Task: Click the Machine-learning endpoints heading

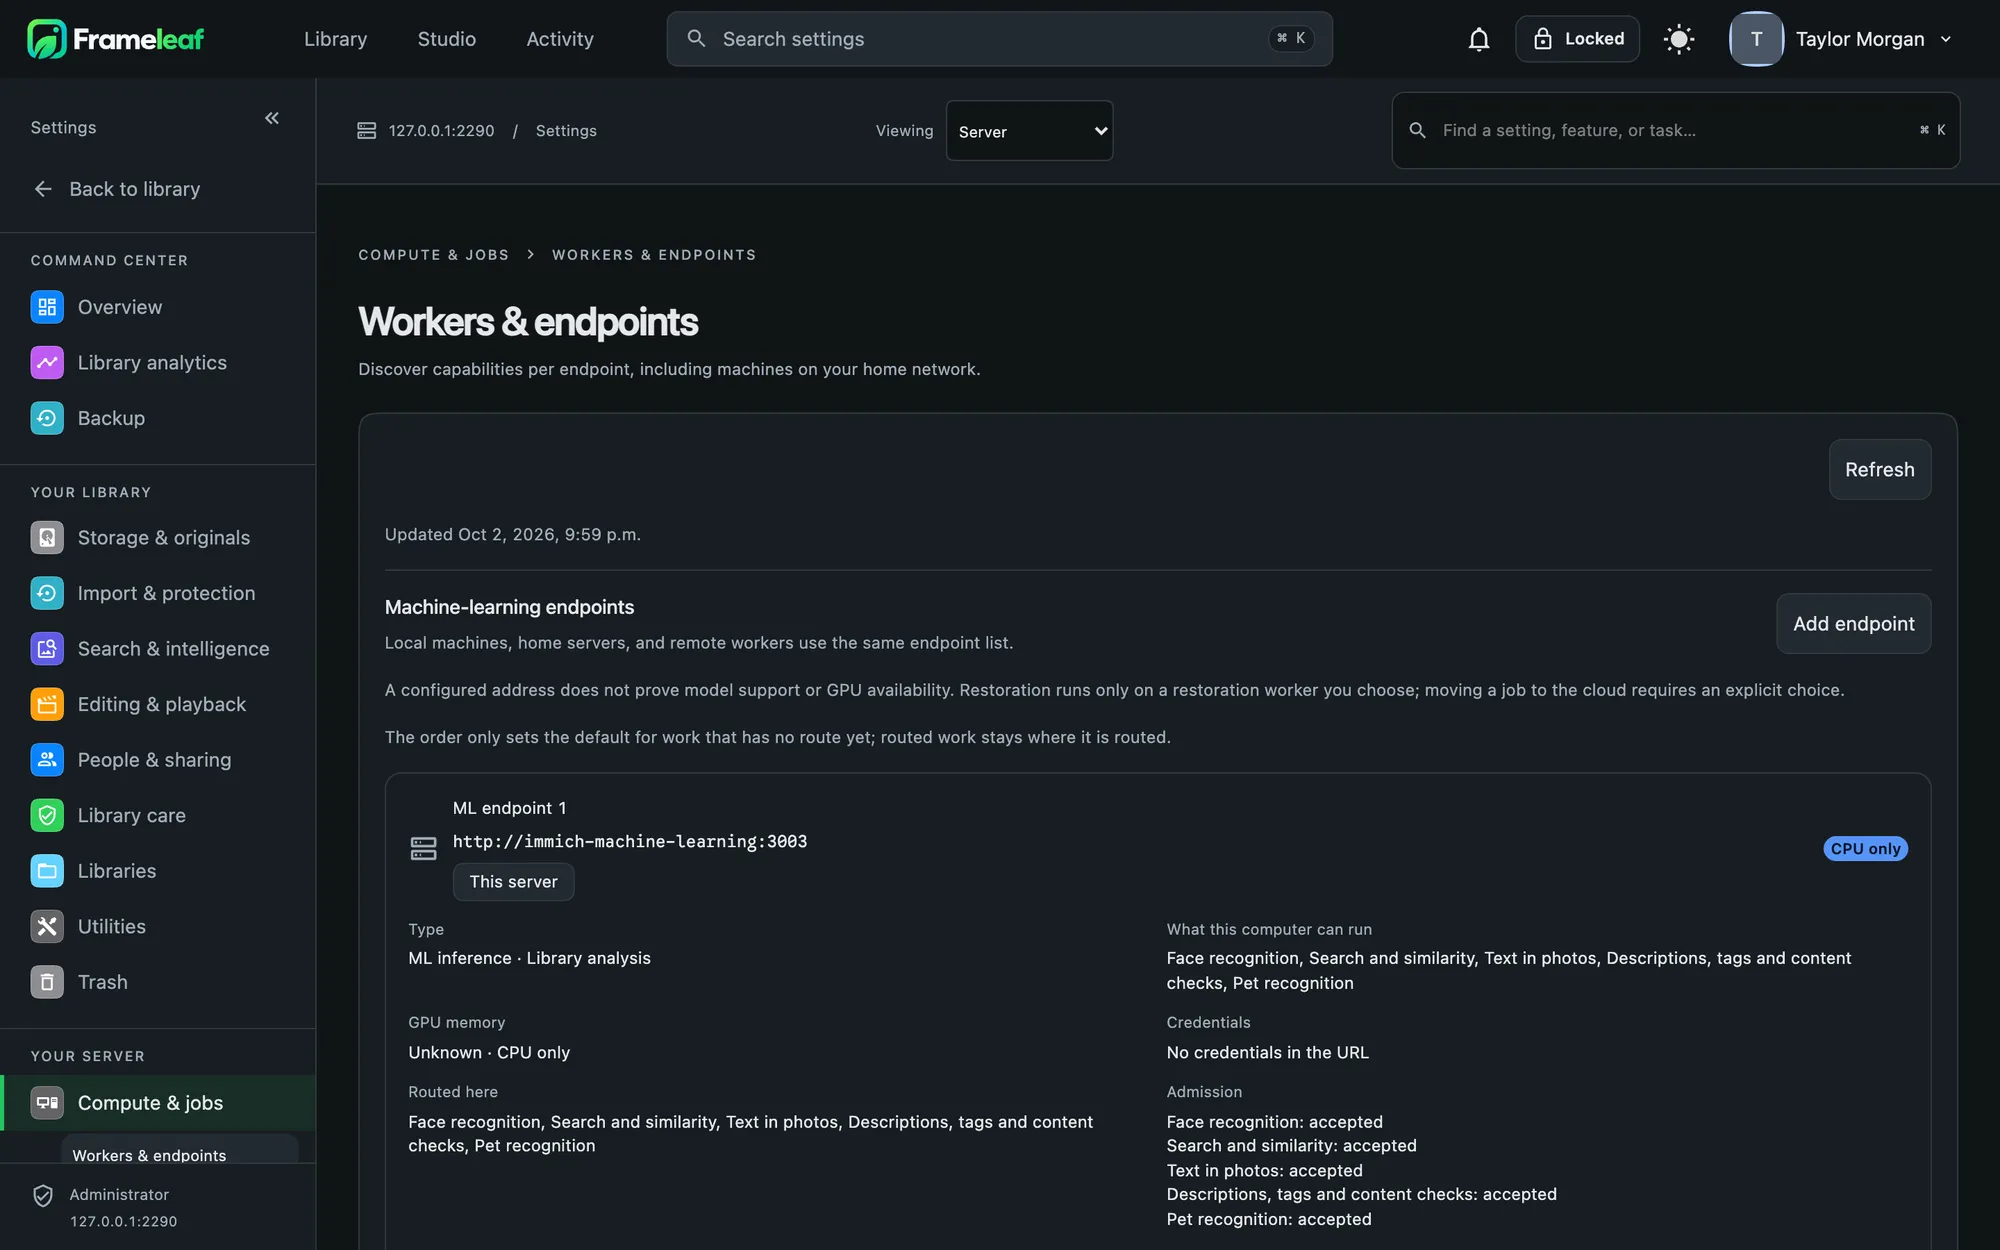Action: (x=509, y=607)
